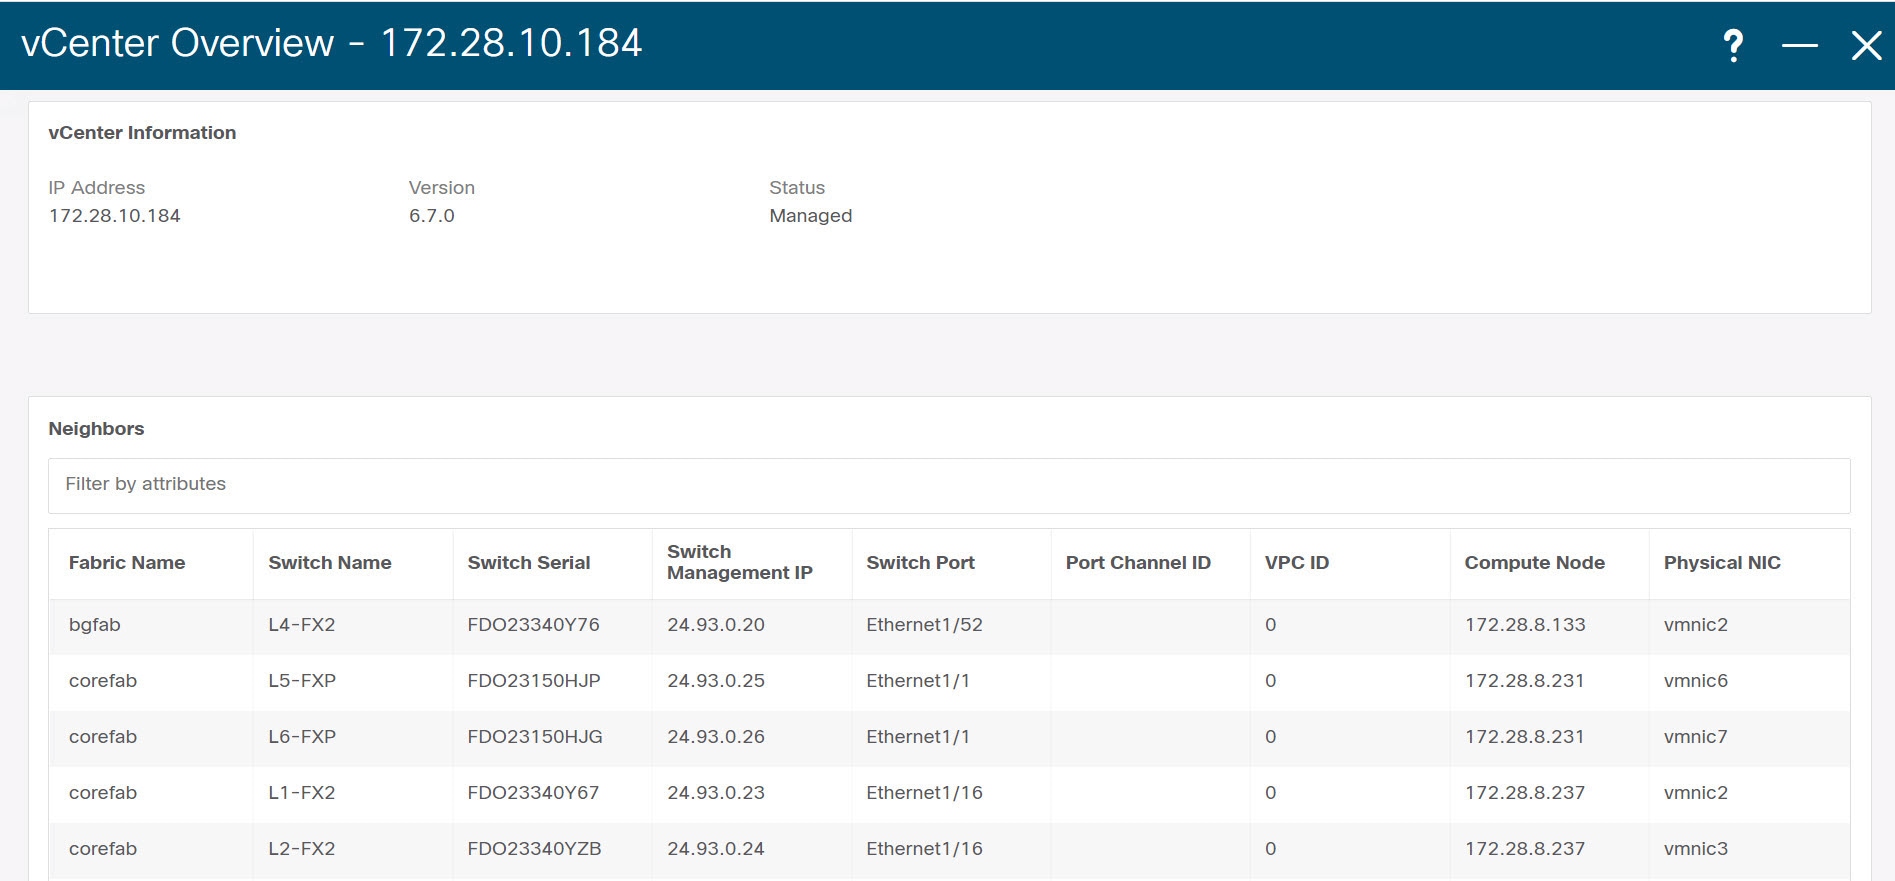Sort by Switch Name column header

tap(330, 563)
